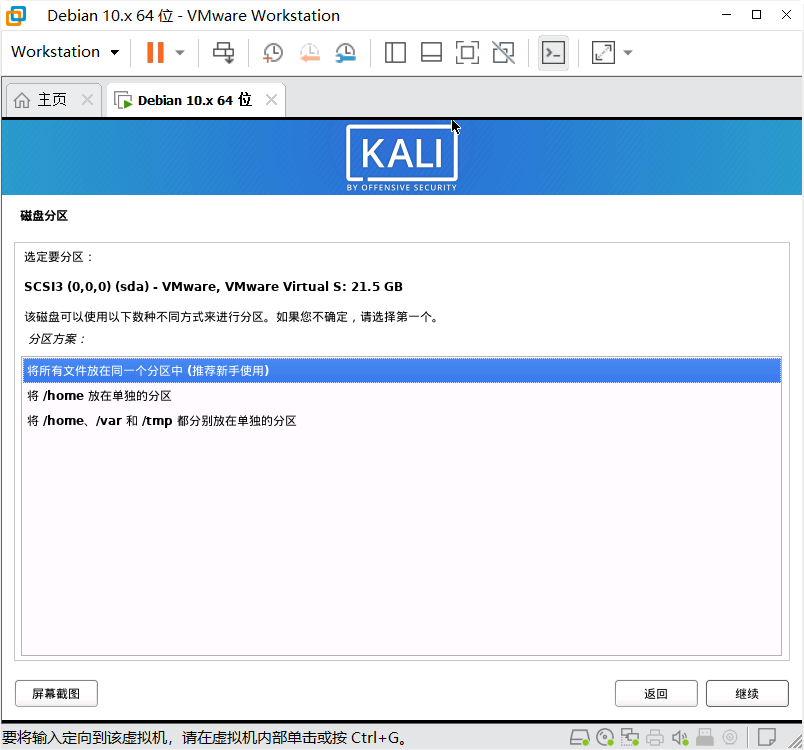Click the 继续 button
804x750 pixels.
pos(747,694)
